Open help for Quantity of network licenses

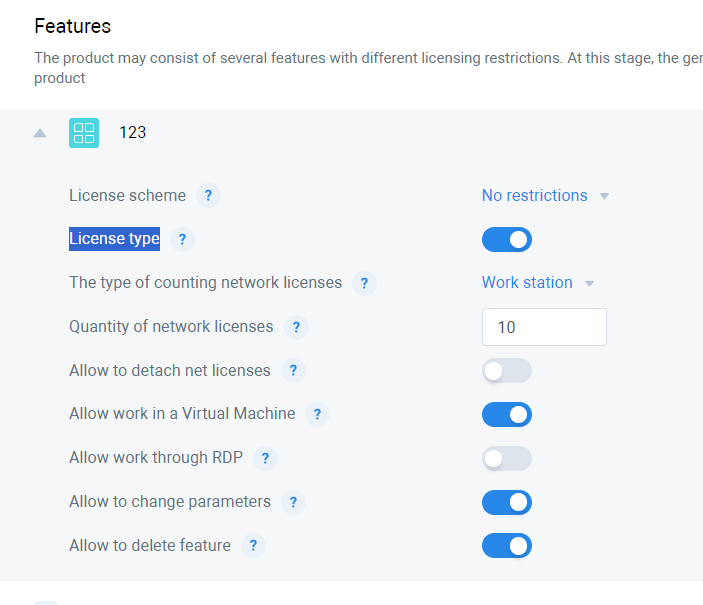coord(296,327)
